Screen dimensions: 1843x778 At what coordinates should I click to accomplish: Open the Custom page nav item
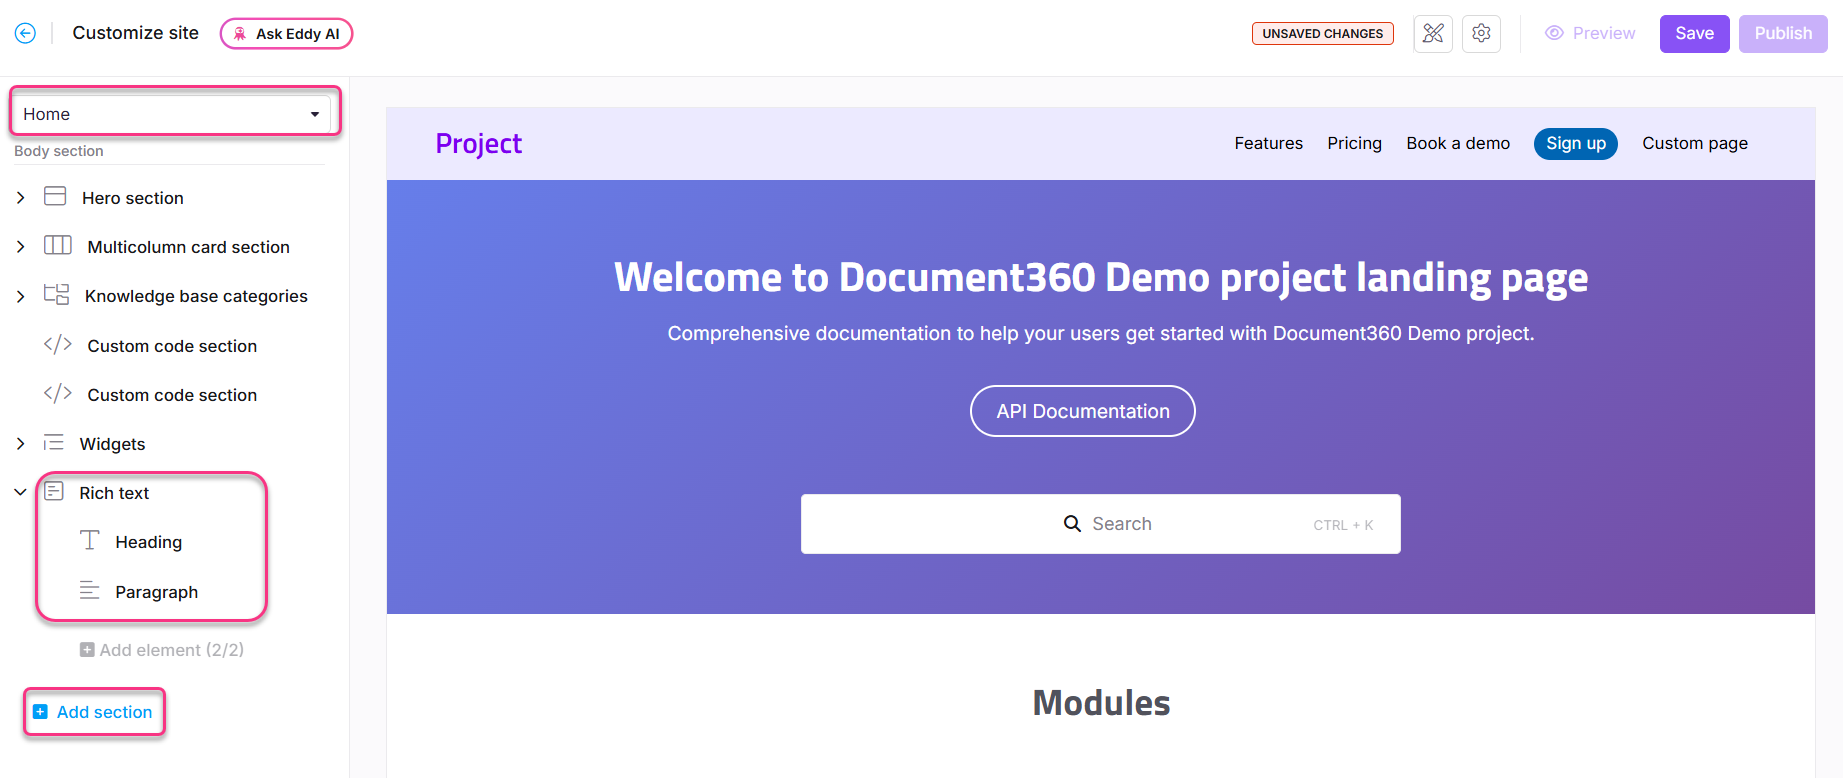tap(1695, 143)
